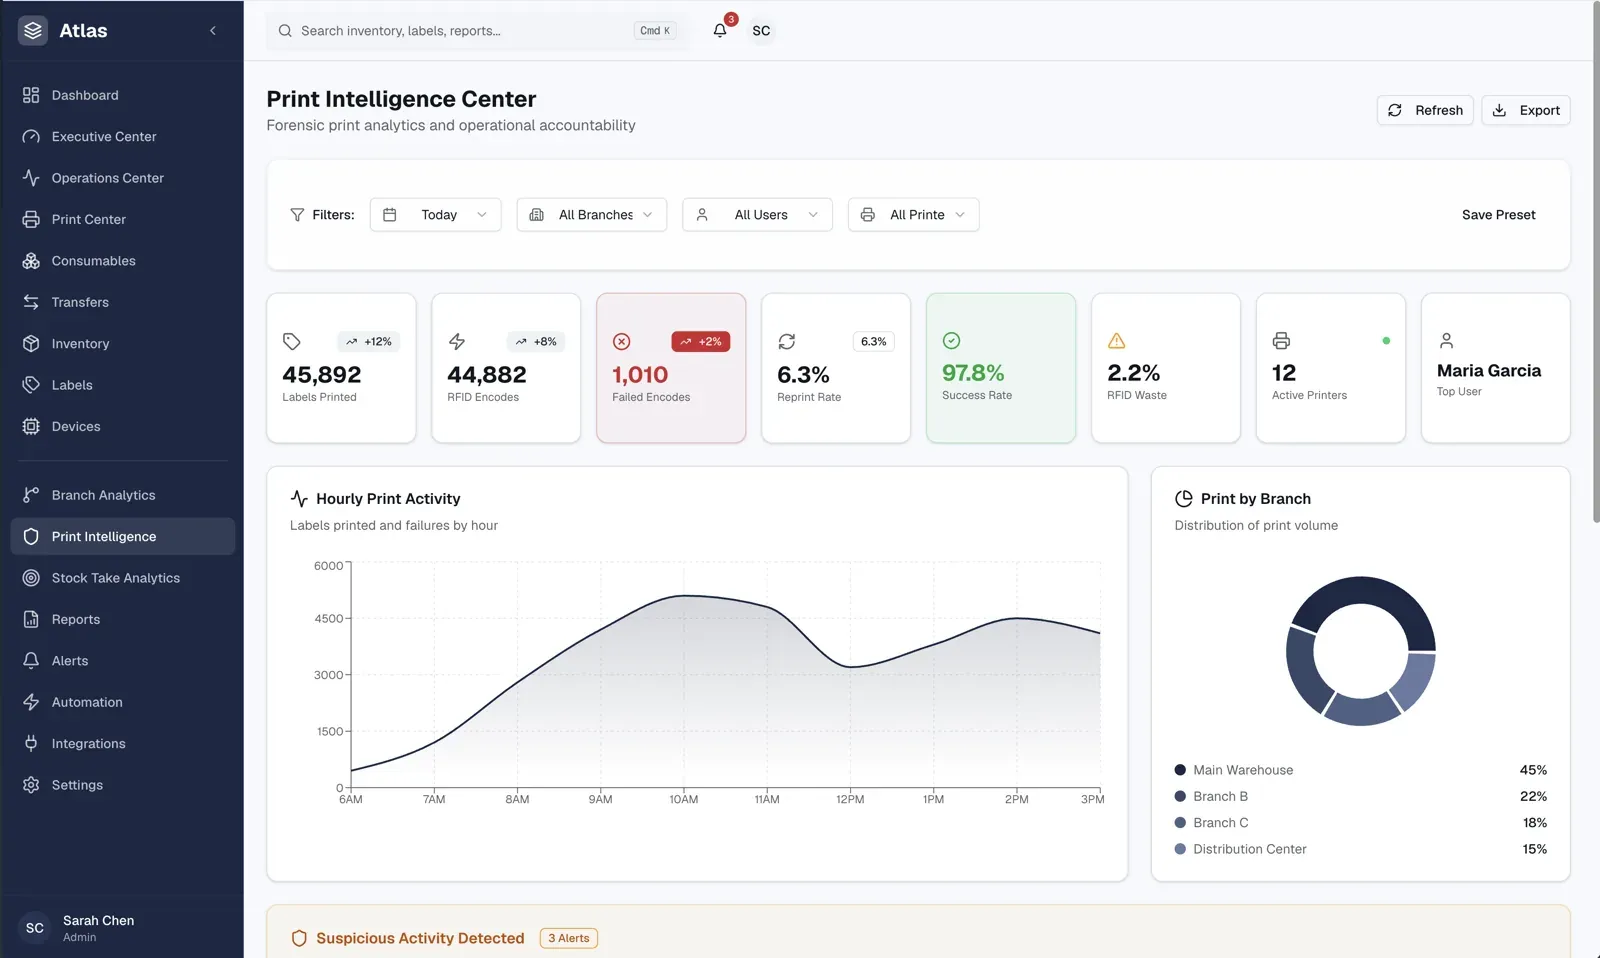
Task: Click the Alerts bell icon in sidebar
Action: pos(31,661)
